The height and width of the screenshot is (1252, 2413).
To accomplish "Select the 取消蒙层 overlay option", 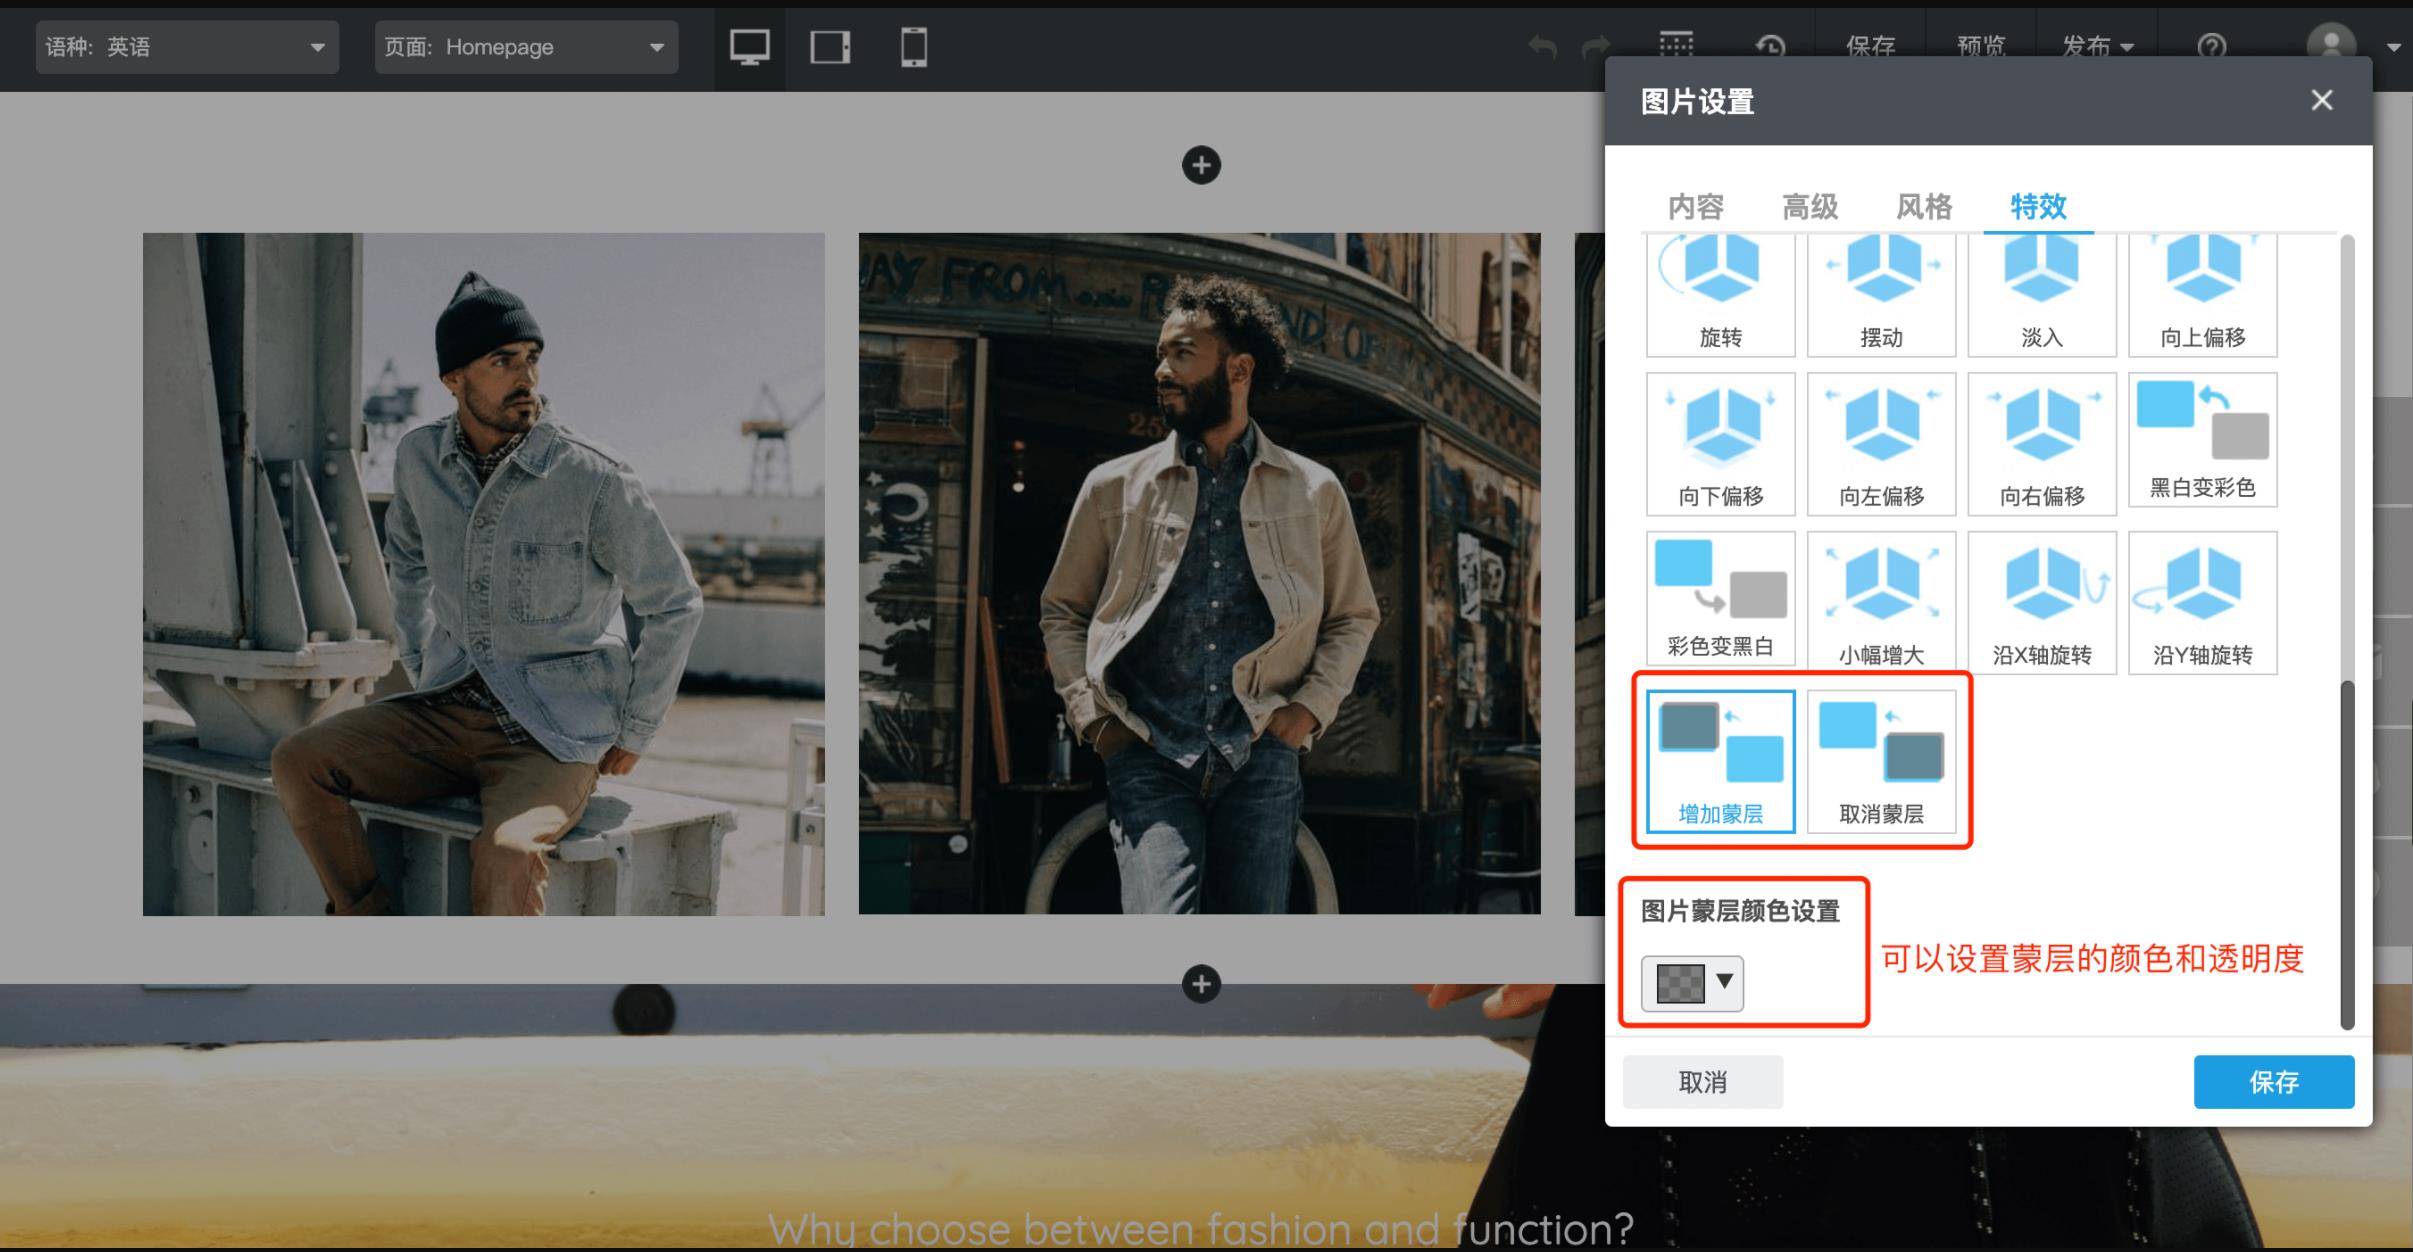I will pyautogui.click(x=1881, y=761).
